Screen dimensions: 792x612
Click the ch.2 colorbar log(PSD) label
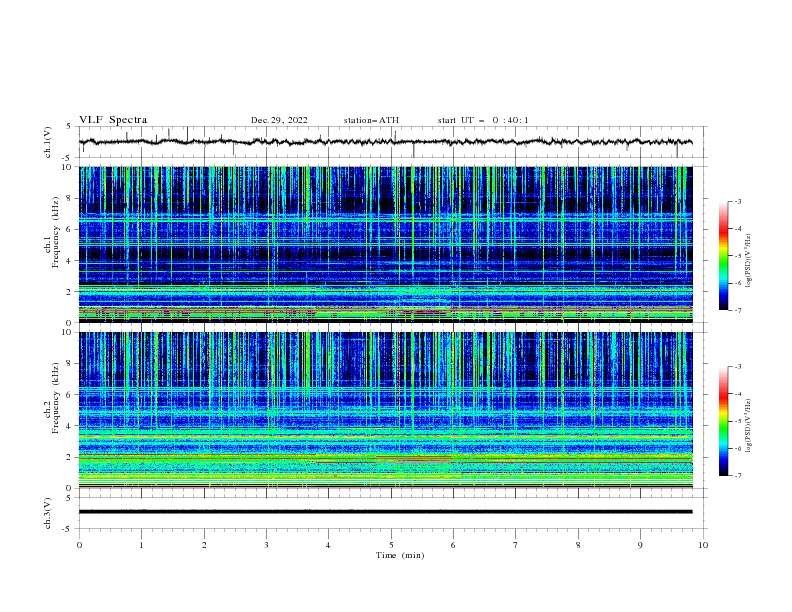pyautogui.click(x=748, y=426)
